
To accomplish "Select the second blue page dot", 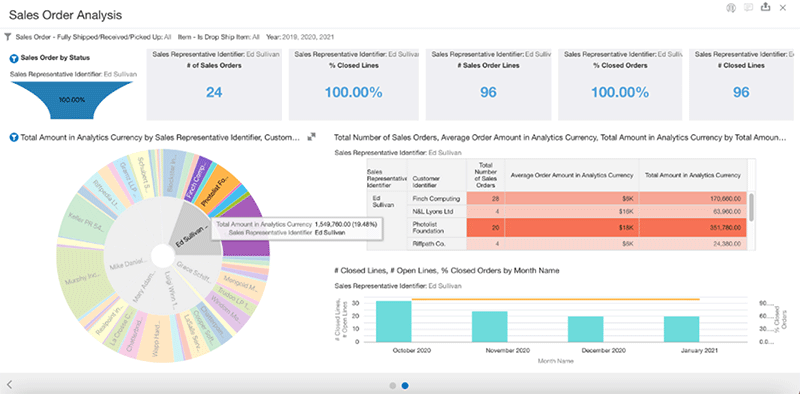I will click(405, 386).
